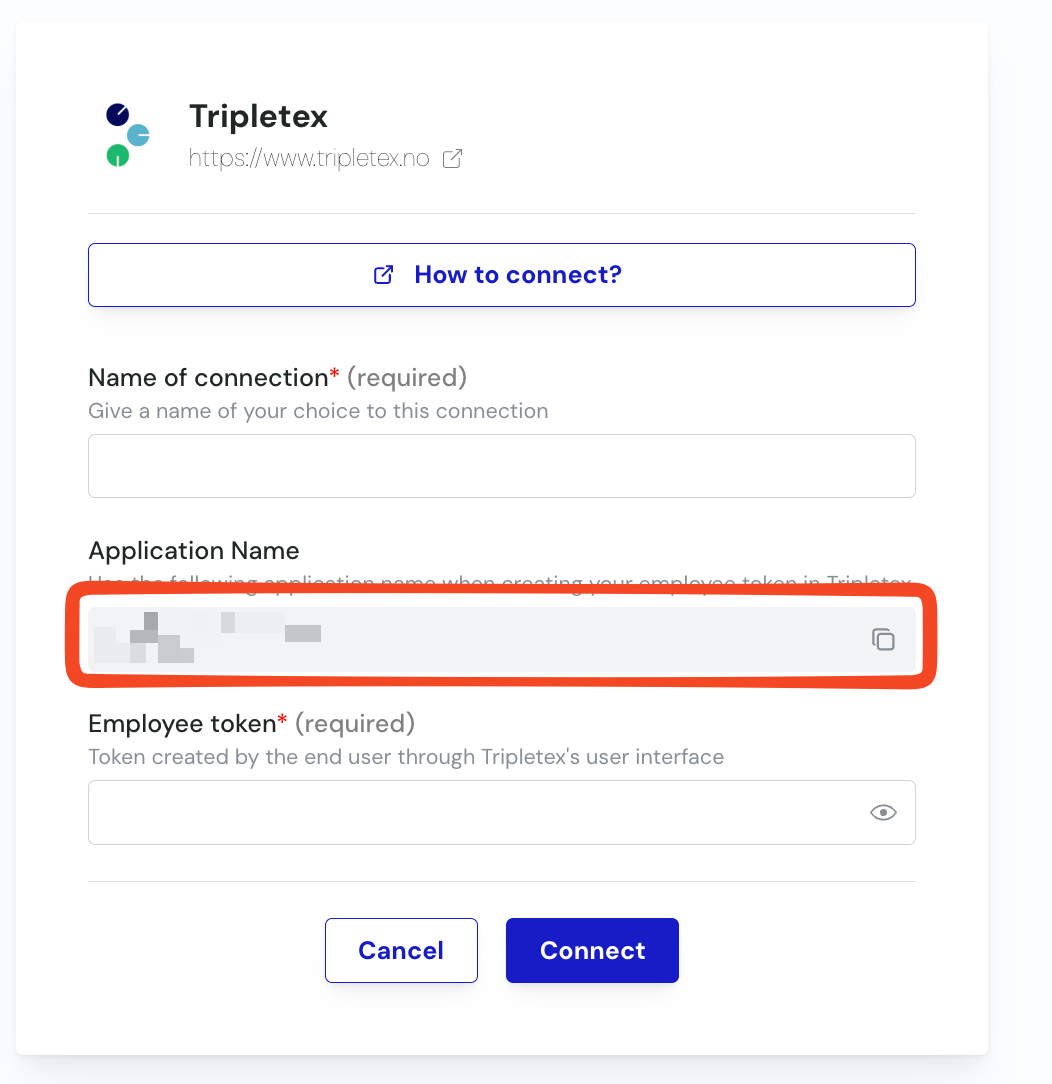Click the "Name of connection" label
This screenshot has width=1052, height=1084.
(x=208, y=378)
